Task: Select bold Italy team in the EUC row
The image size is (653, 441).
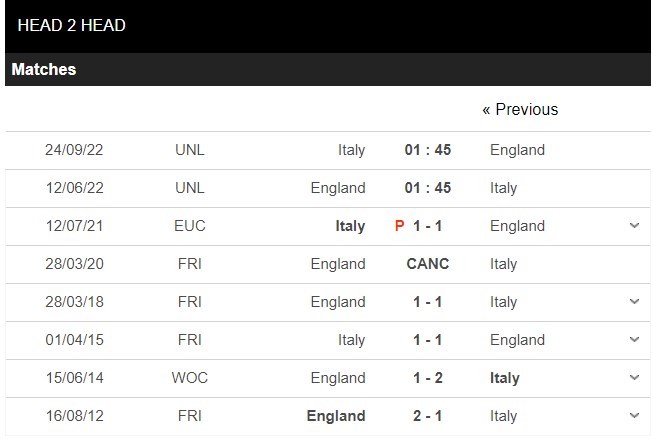Action: click(x=350, y=226)
